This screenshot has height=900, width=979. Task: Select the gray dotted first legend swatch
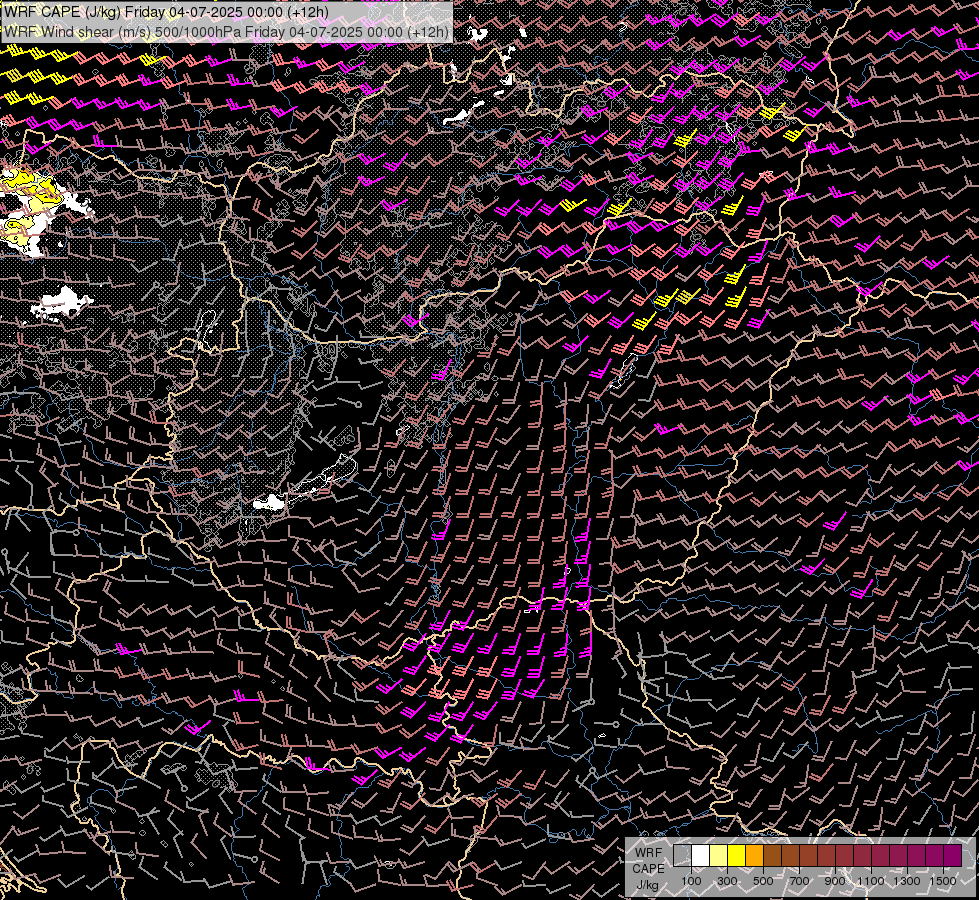tap(682, 855)
